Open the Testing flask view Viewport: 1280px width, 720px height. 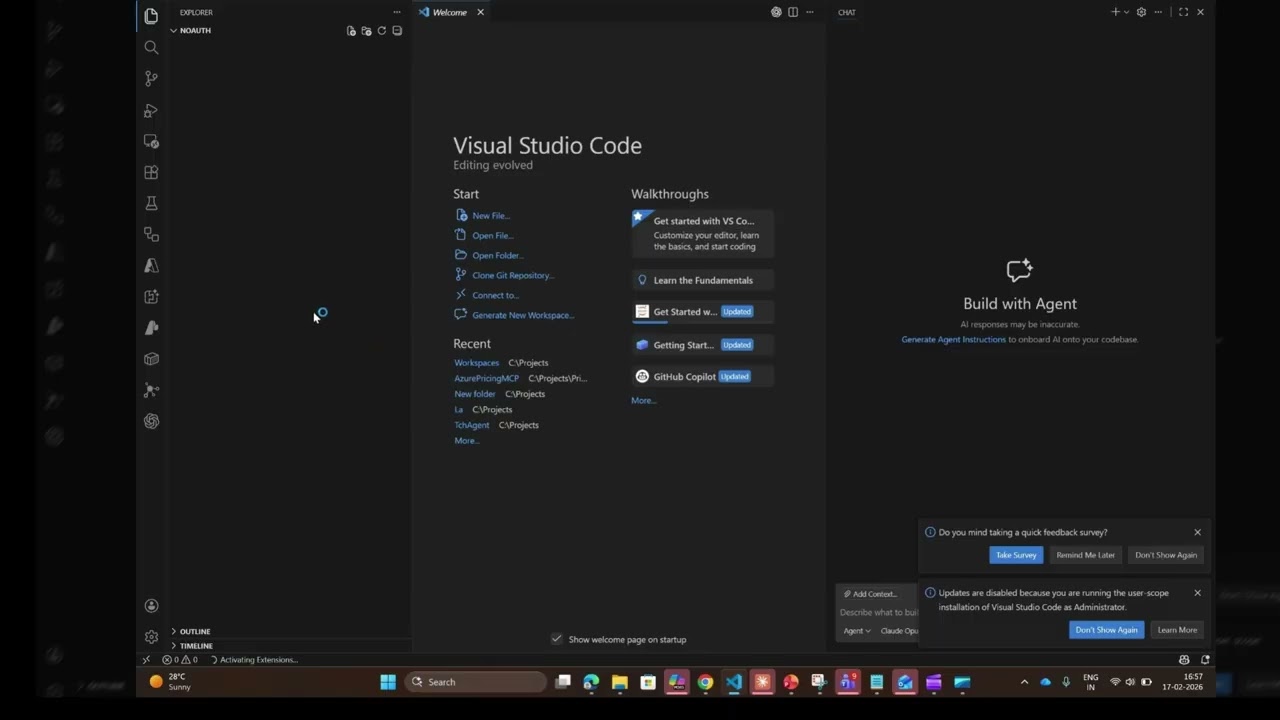pyautogui.click(x=151, y=203)
